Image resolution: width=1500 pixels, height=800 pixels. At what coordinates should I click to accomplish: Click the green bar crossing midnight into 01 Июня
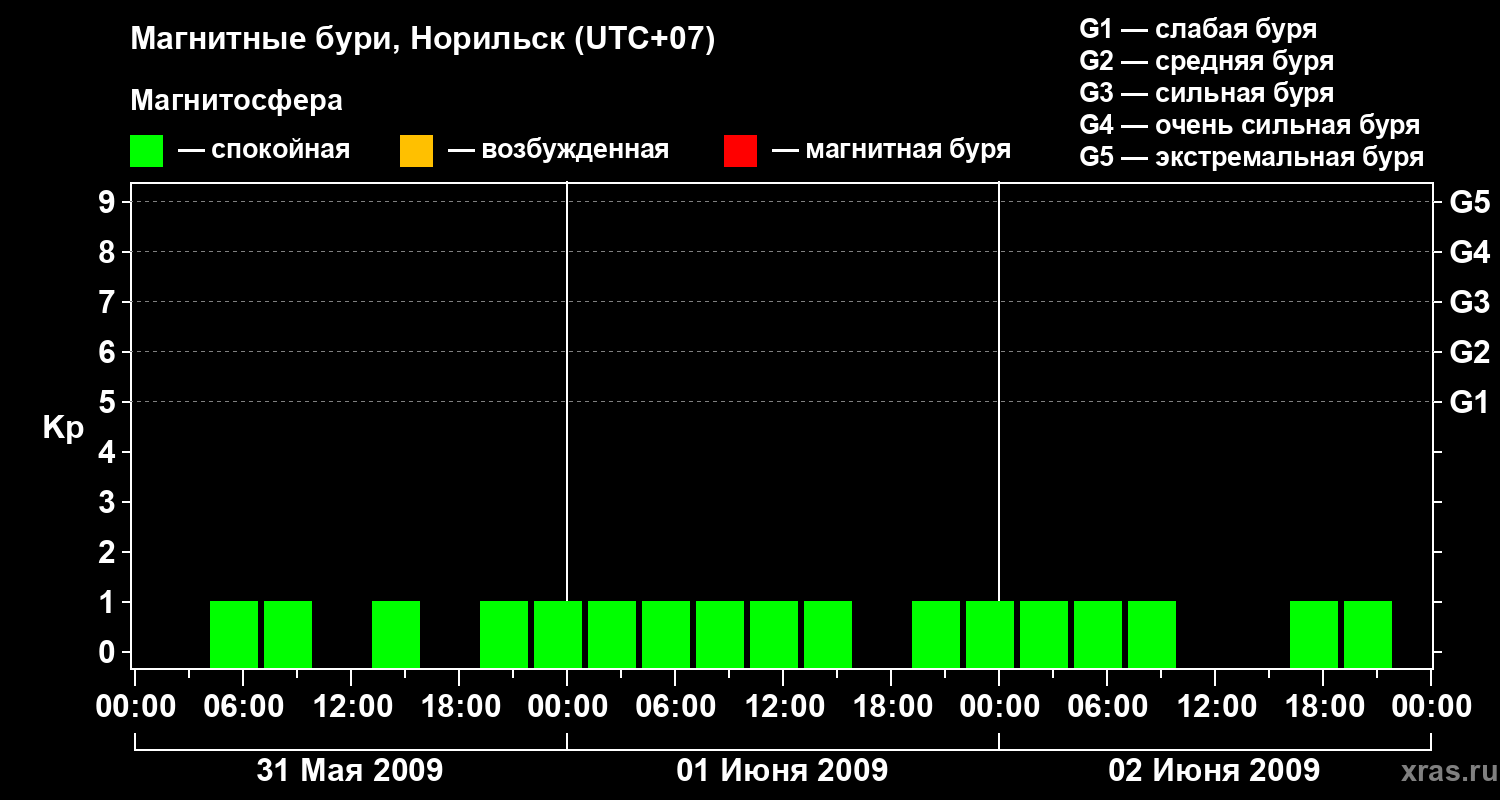point(558,634)
